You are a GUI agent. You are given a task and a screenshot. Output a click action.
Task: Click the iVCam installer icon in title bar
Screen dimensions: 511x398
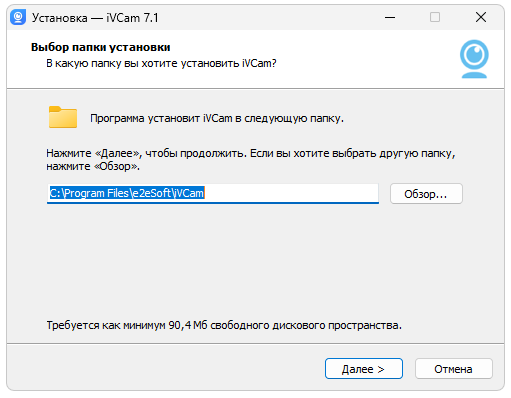(x=18, y=17)
